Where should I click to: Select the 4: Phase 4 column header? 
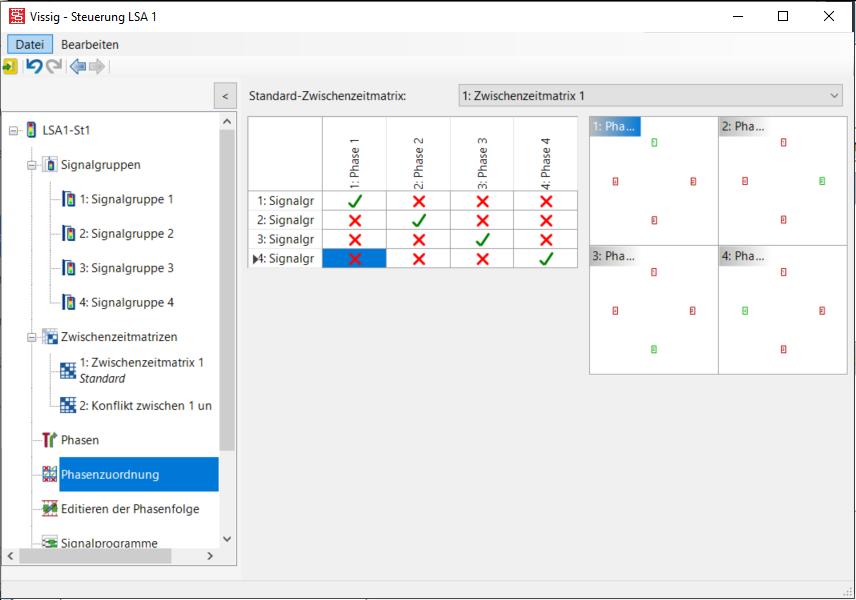[545, 154]
